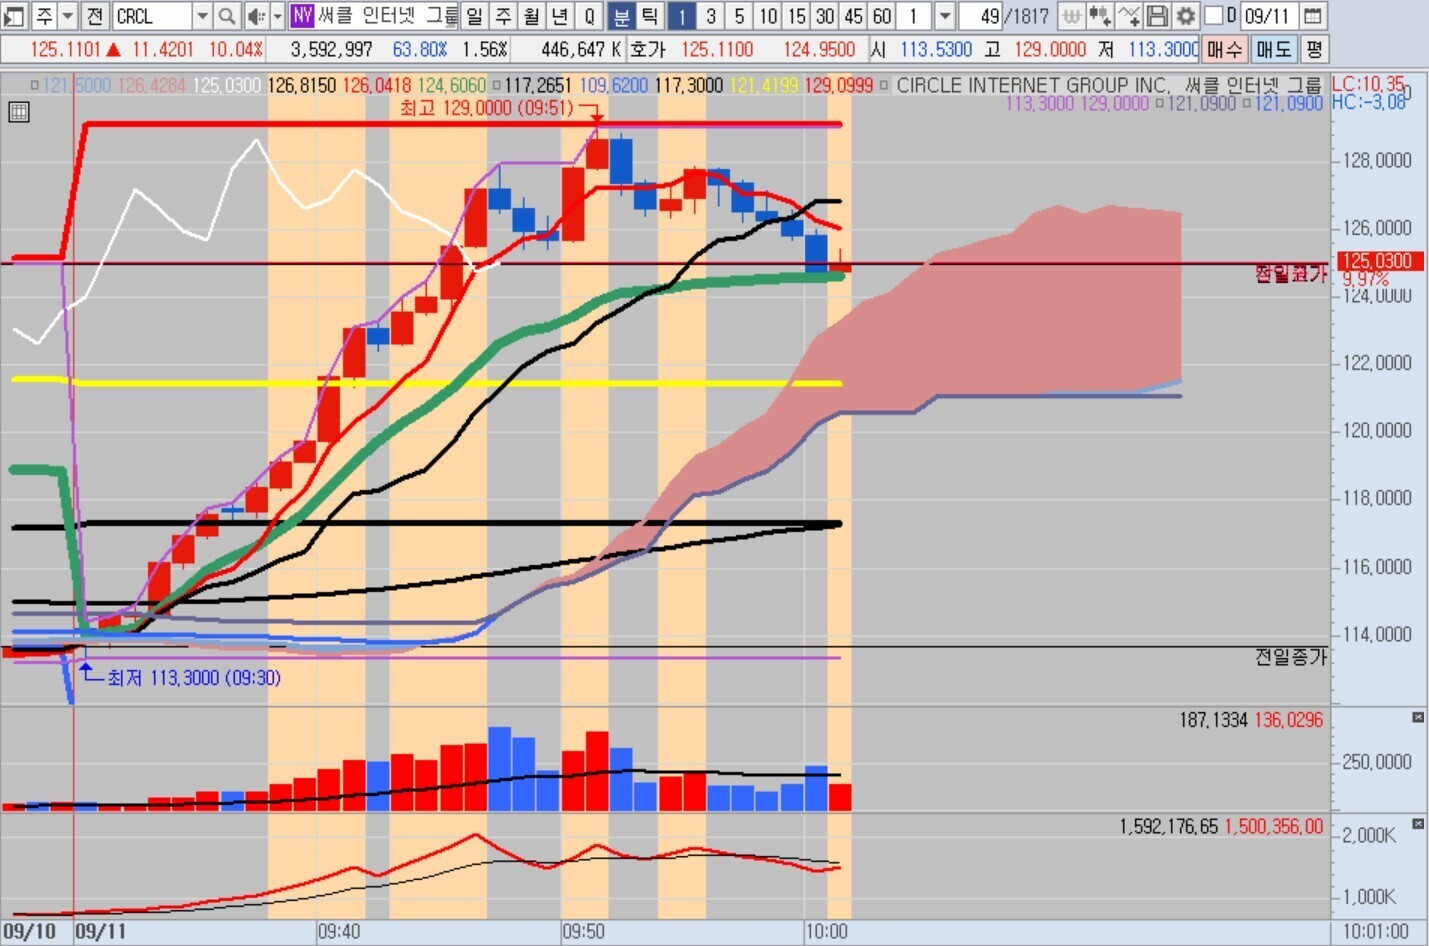Image resolution: width=1429 pixels, height=946 pixels.
Task: Select the 틱 tick chart tab
Action: tap(649, 16)
